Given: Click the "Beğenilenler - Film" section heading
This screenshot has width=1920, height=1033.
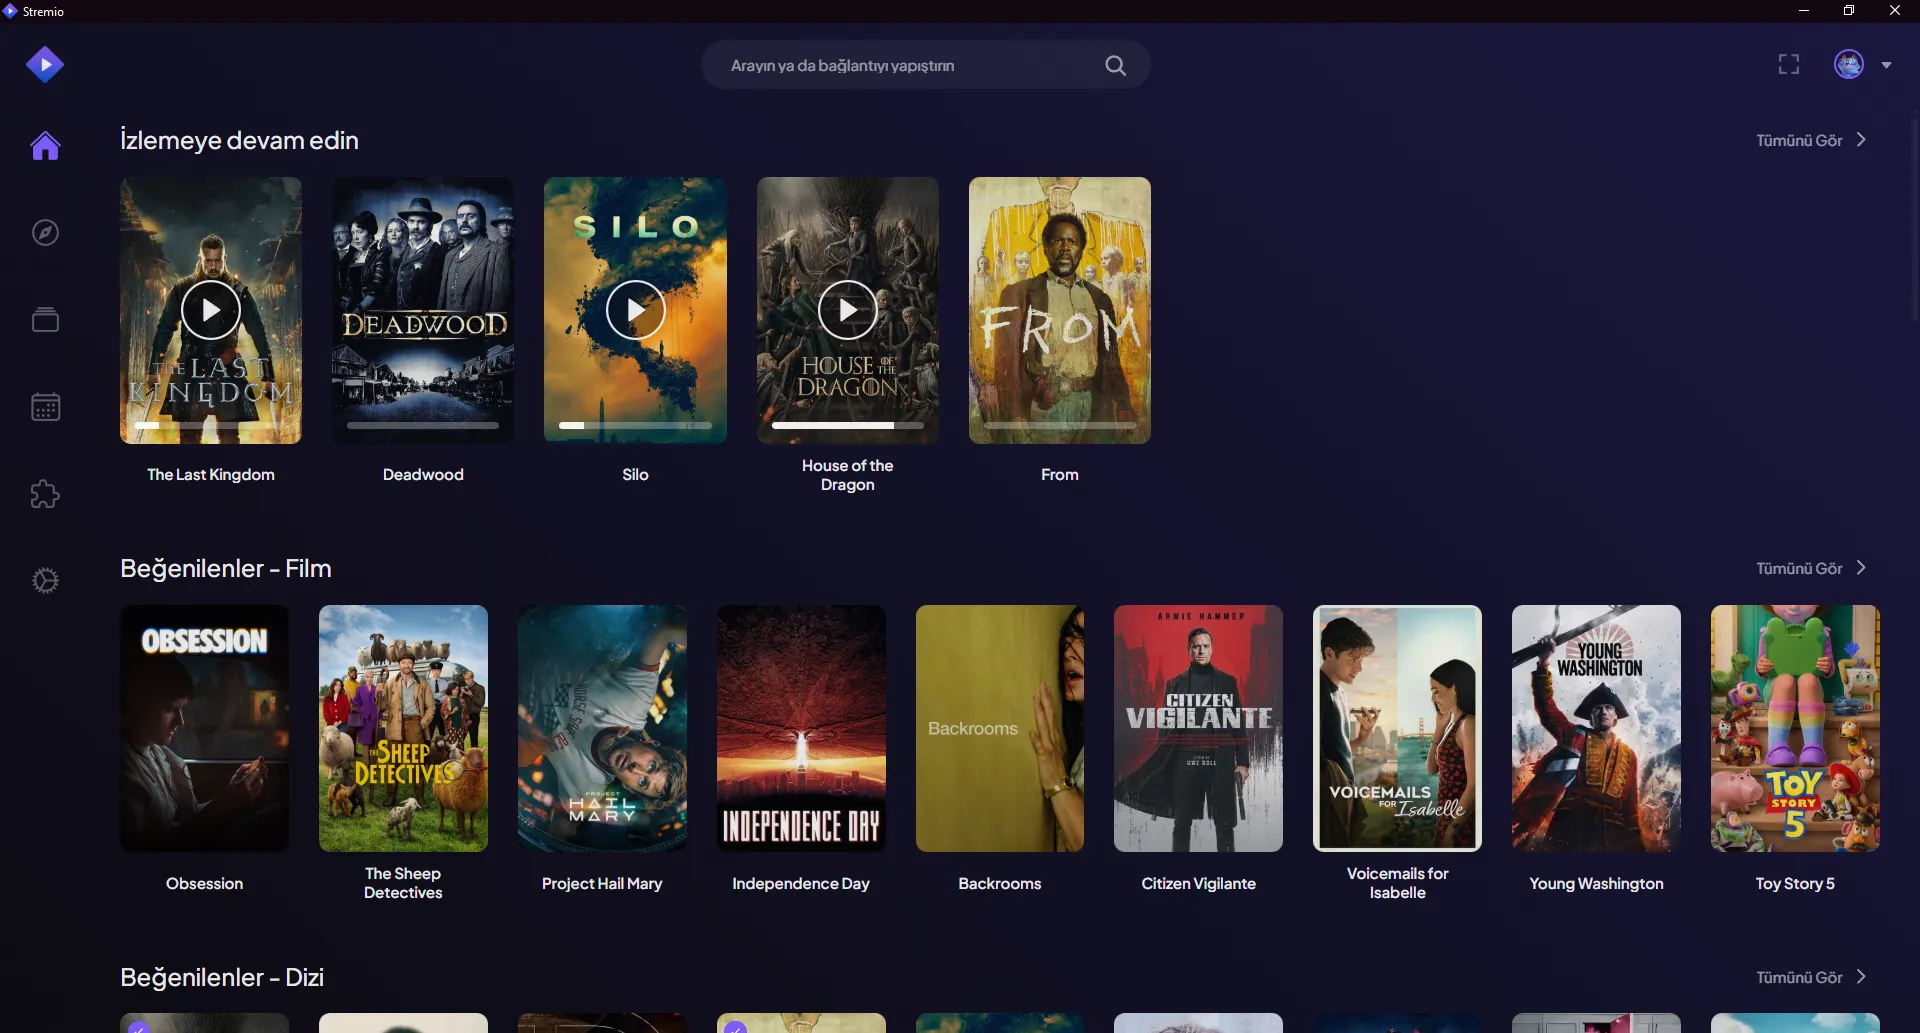Looking at the screenshot, I should (x=226, y=569).
